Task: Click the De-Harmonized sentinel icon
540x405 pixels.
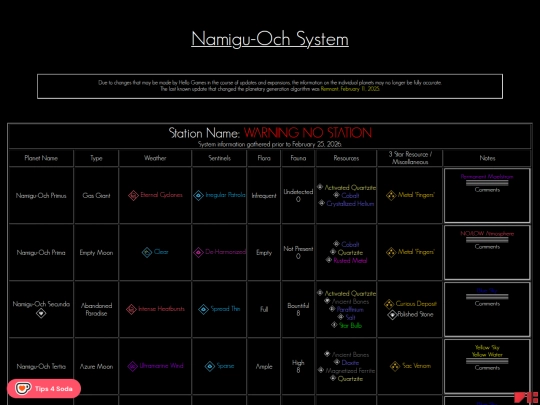Action: pyautogui.click(x=198, y=252)
